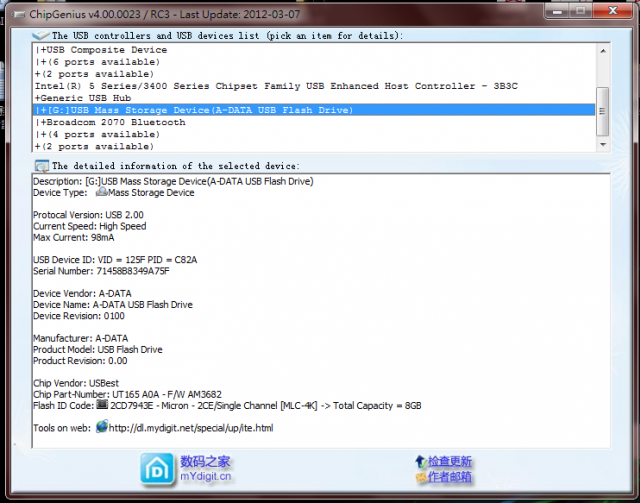The width and height of the screenshot is (640, 503).
Task: Click the device list scrollbar thumb
Action: click(x=602, y=111)
